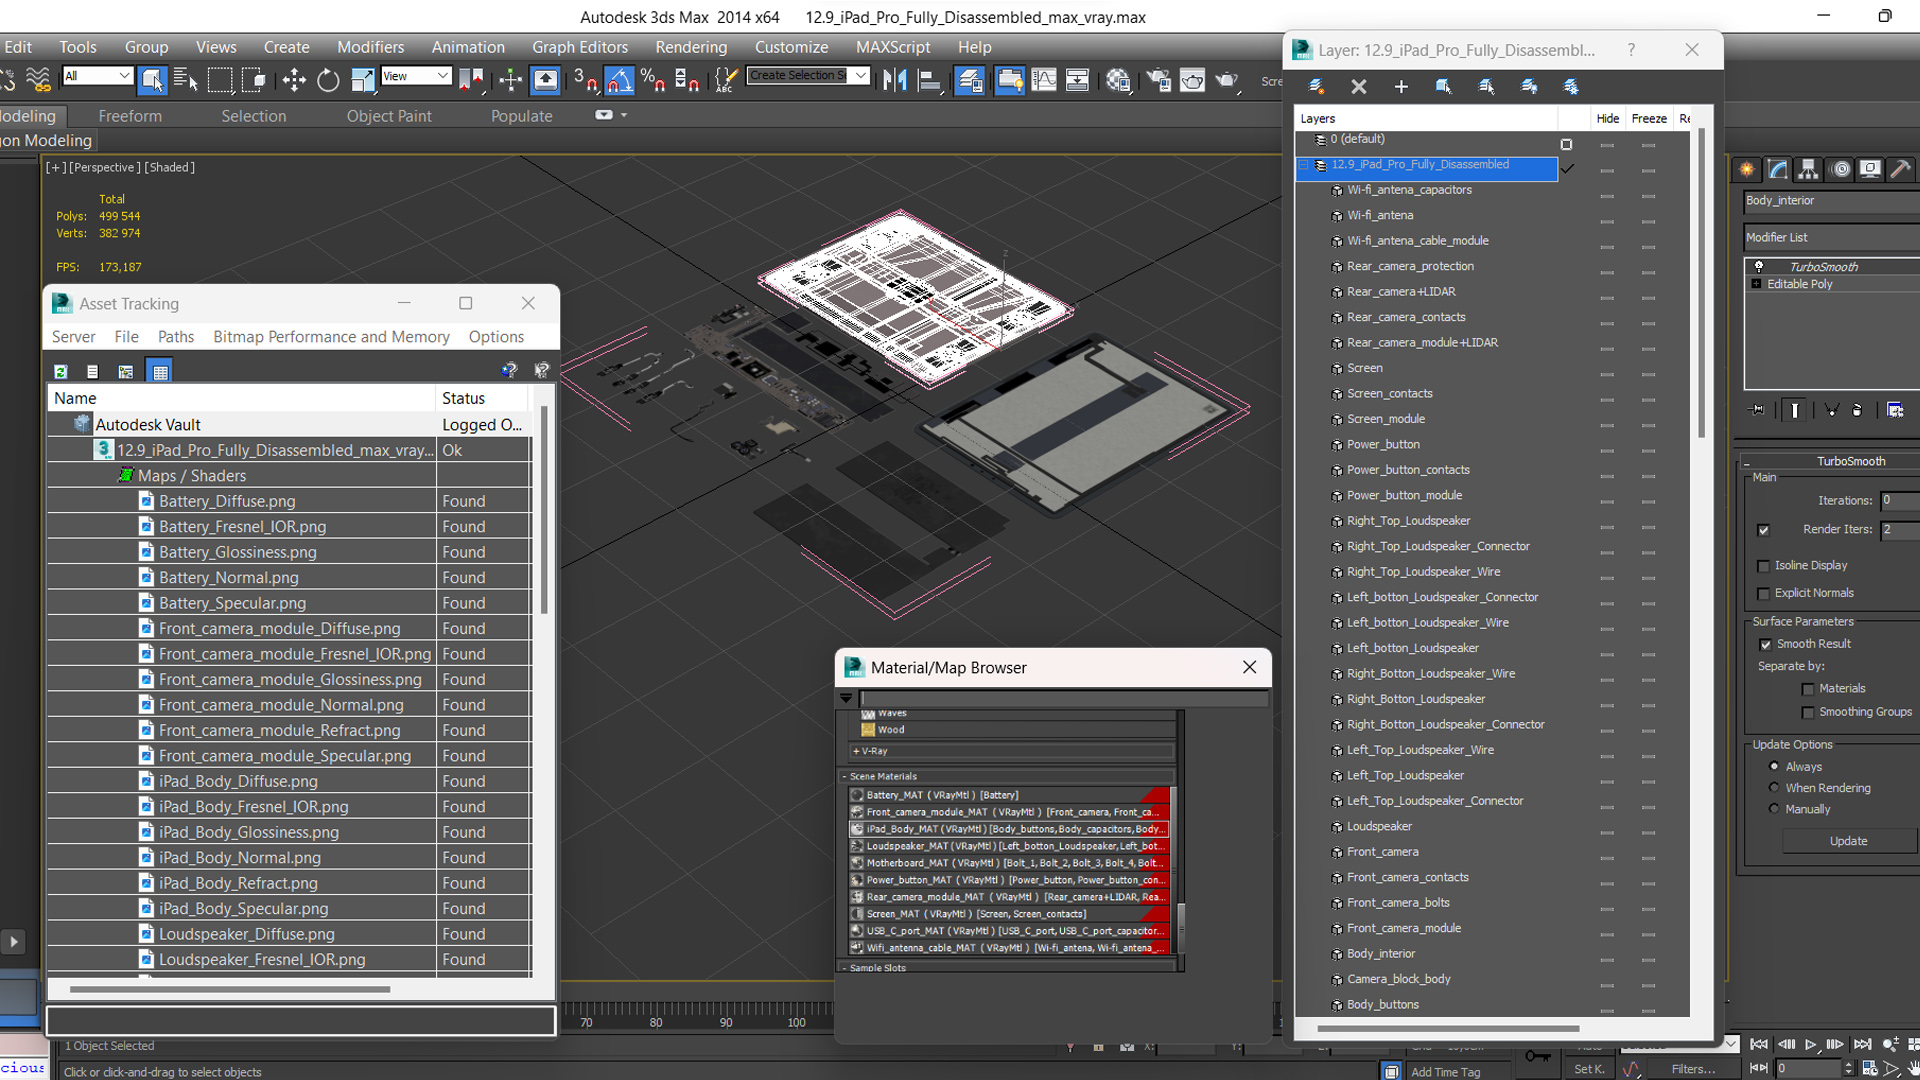The image size is (1920, 1080).
Task: Click the Align tool icon
Action: tap(929, 80)
